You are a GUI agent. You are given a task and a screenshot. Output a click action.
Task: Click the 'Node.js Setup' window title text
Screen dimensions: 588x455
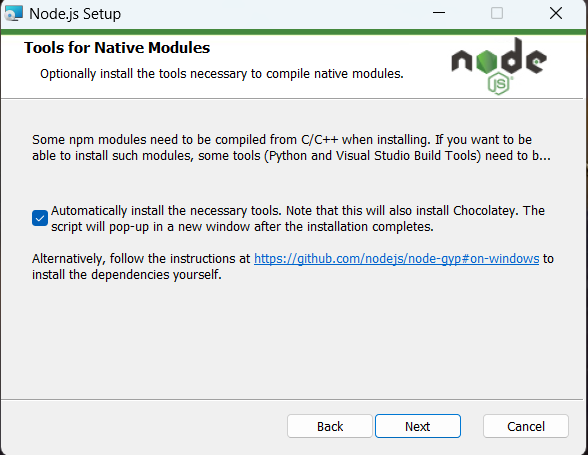point(75,14)
